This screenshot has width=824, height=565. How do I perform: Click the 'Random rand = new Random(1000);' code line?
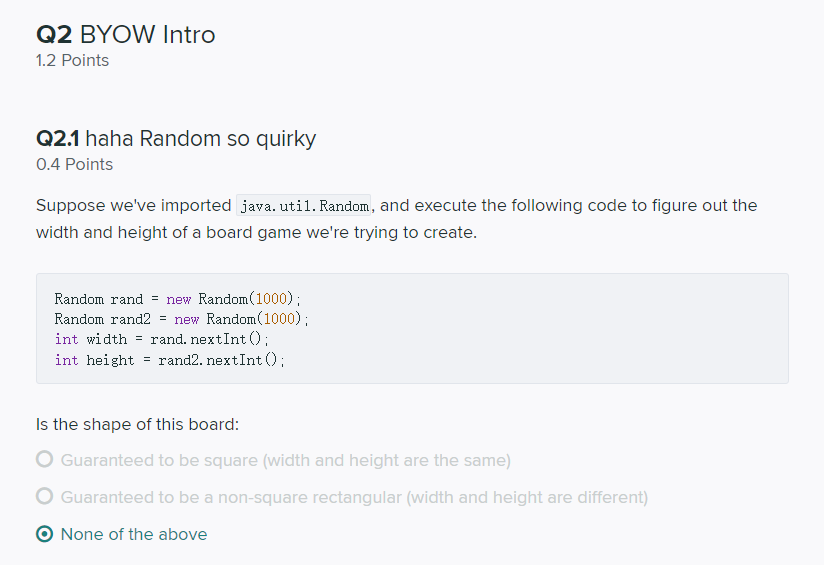tap(177, 299)
